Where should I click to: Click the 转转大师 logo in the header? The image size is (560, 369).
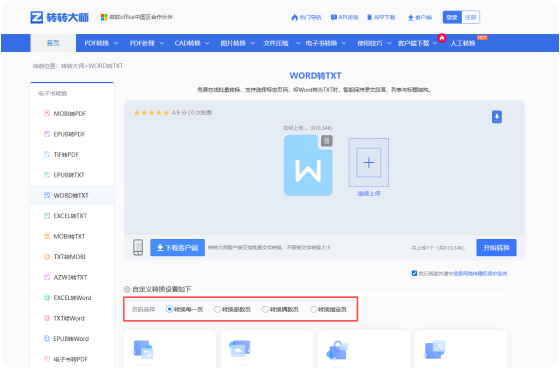tap(59, 17)
